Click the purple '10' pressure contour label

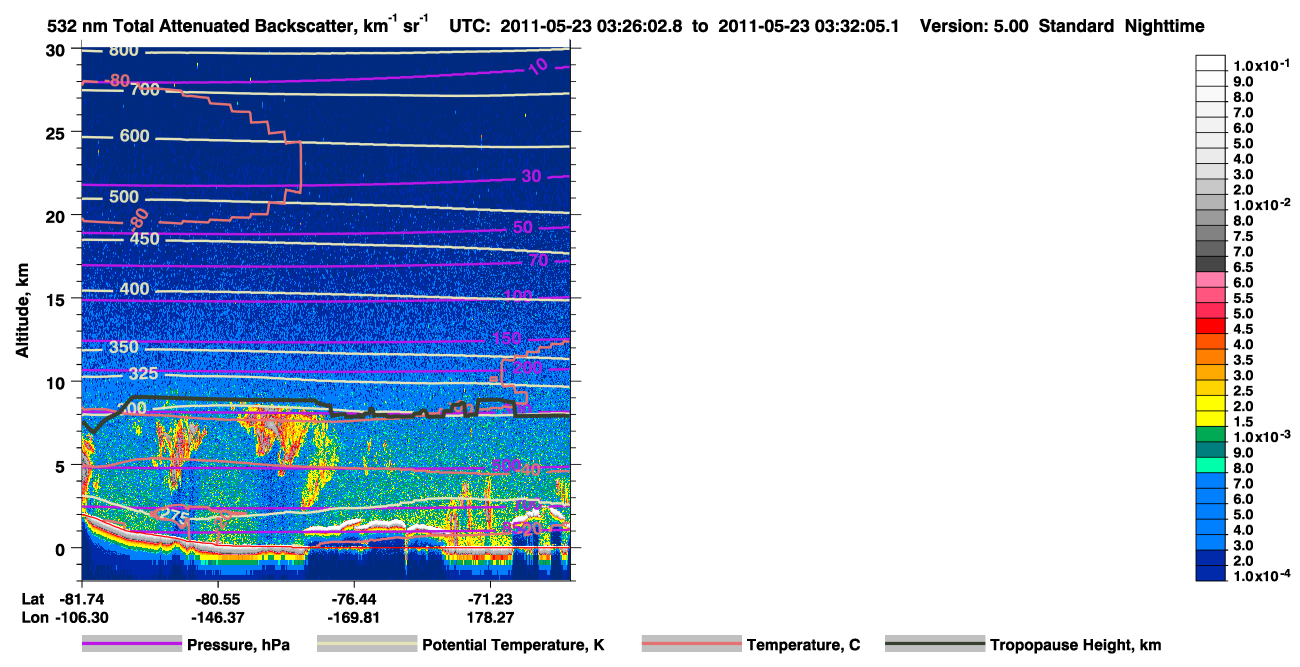pyautogui.click(x=537, y=67)
